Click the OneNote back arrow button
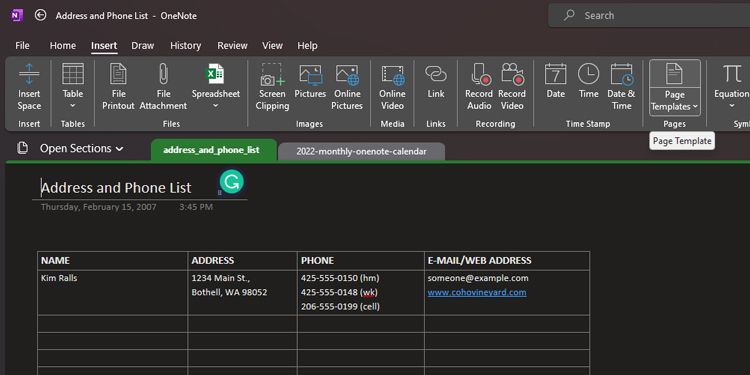Viewport: 750px width, 375px height. pos(41,15)
